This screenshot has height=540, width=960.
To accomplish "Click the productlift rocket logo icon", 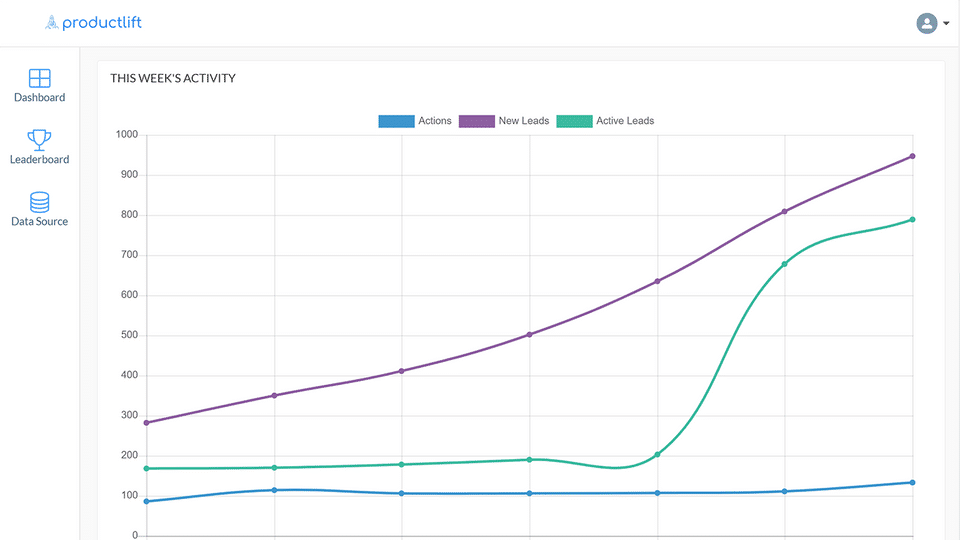I will [51, 23].
